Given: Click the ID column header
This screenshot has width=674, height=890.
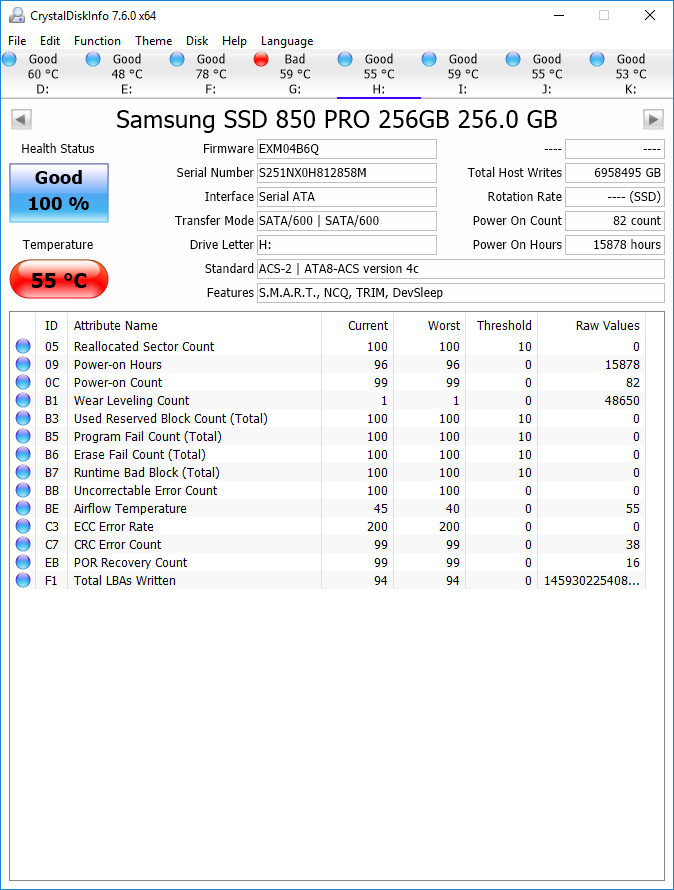Looking at the screenshot, I should (x=51, y=325).
